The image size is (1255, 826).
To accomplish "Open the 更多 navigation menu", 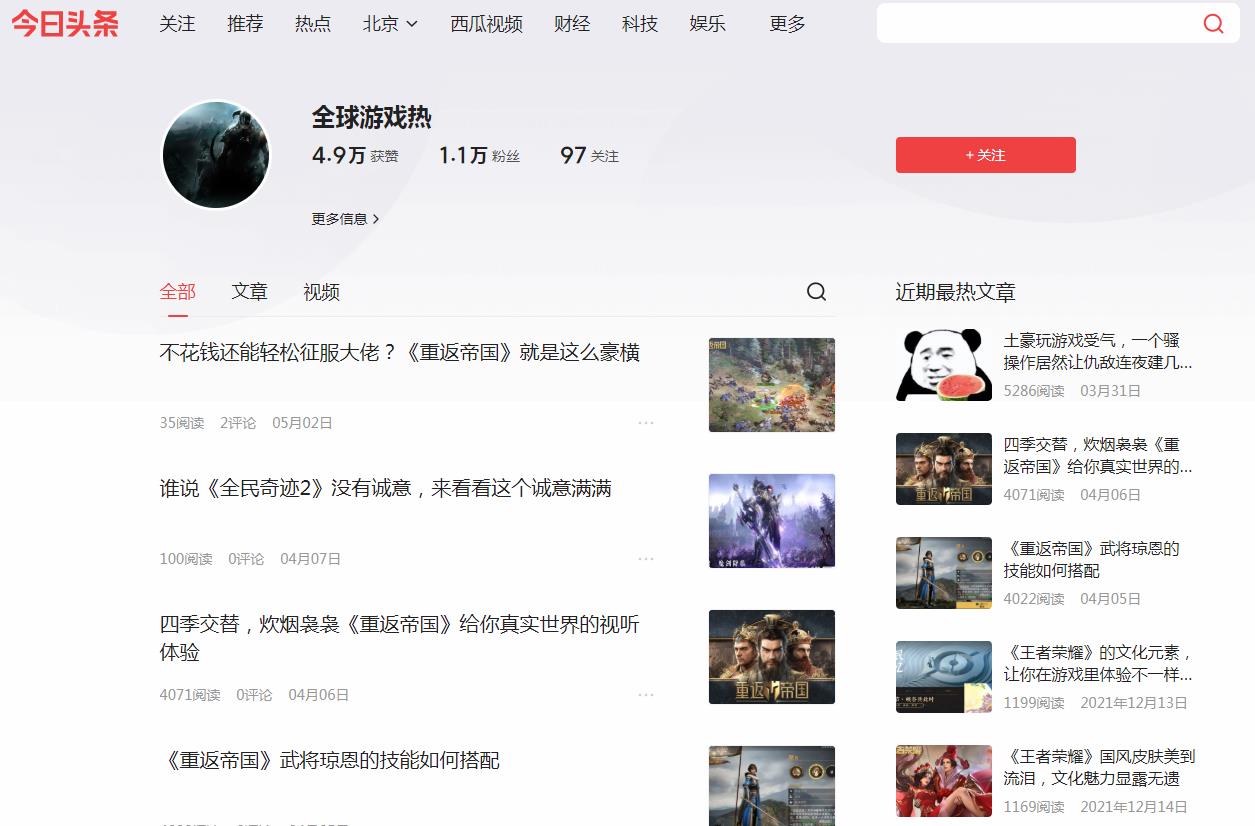I will 787,24.
